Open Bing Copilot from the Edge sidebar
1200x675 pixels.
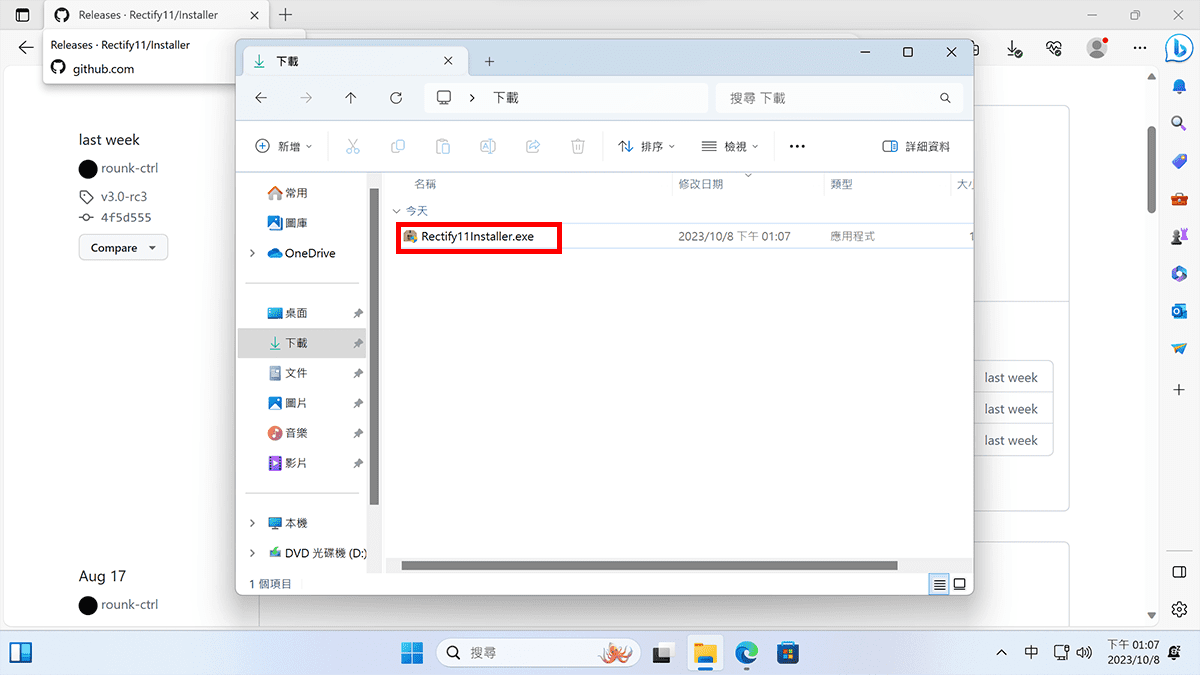click(x=1179, y=47)
